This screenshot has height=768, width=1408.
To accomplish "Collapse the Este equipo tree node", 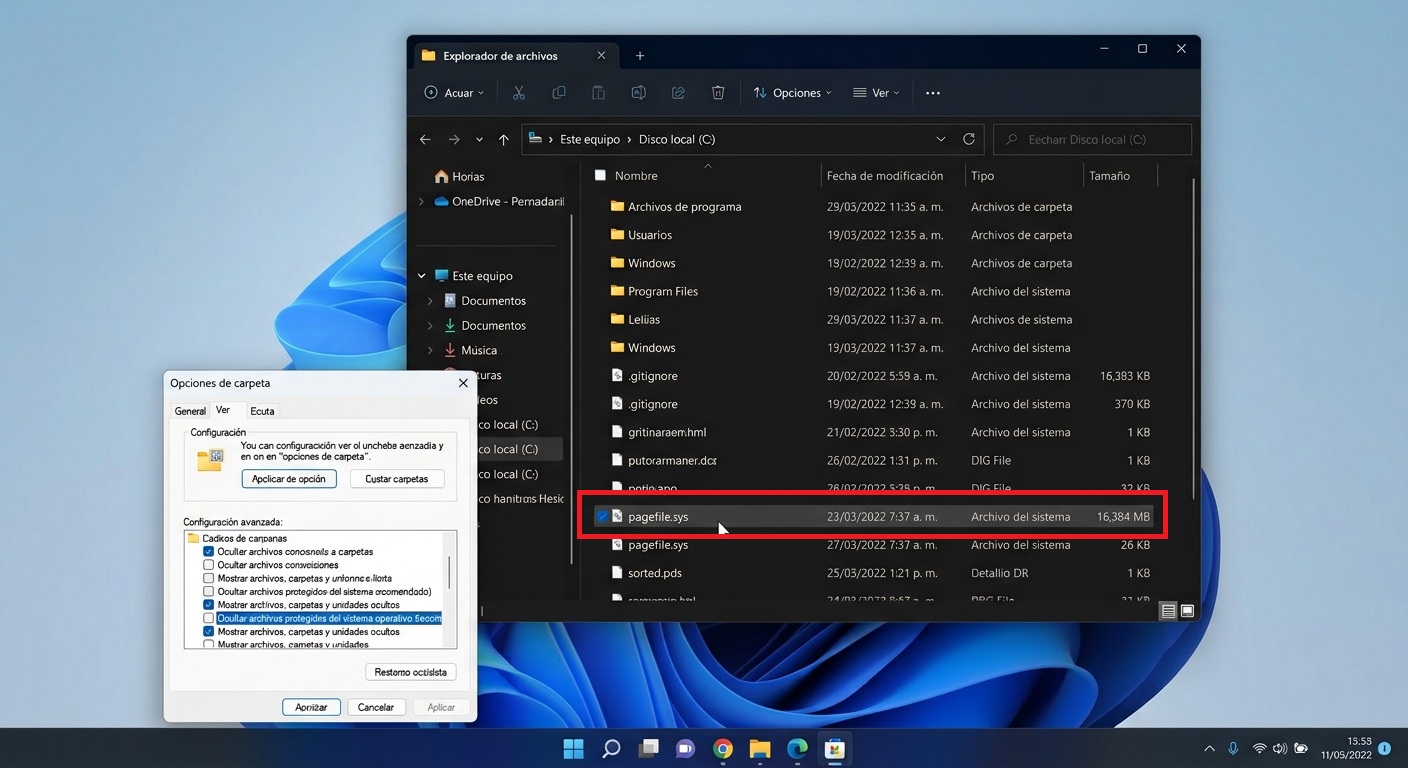I will [422, 276].
